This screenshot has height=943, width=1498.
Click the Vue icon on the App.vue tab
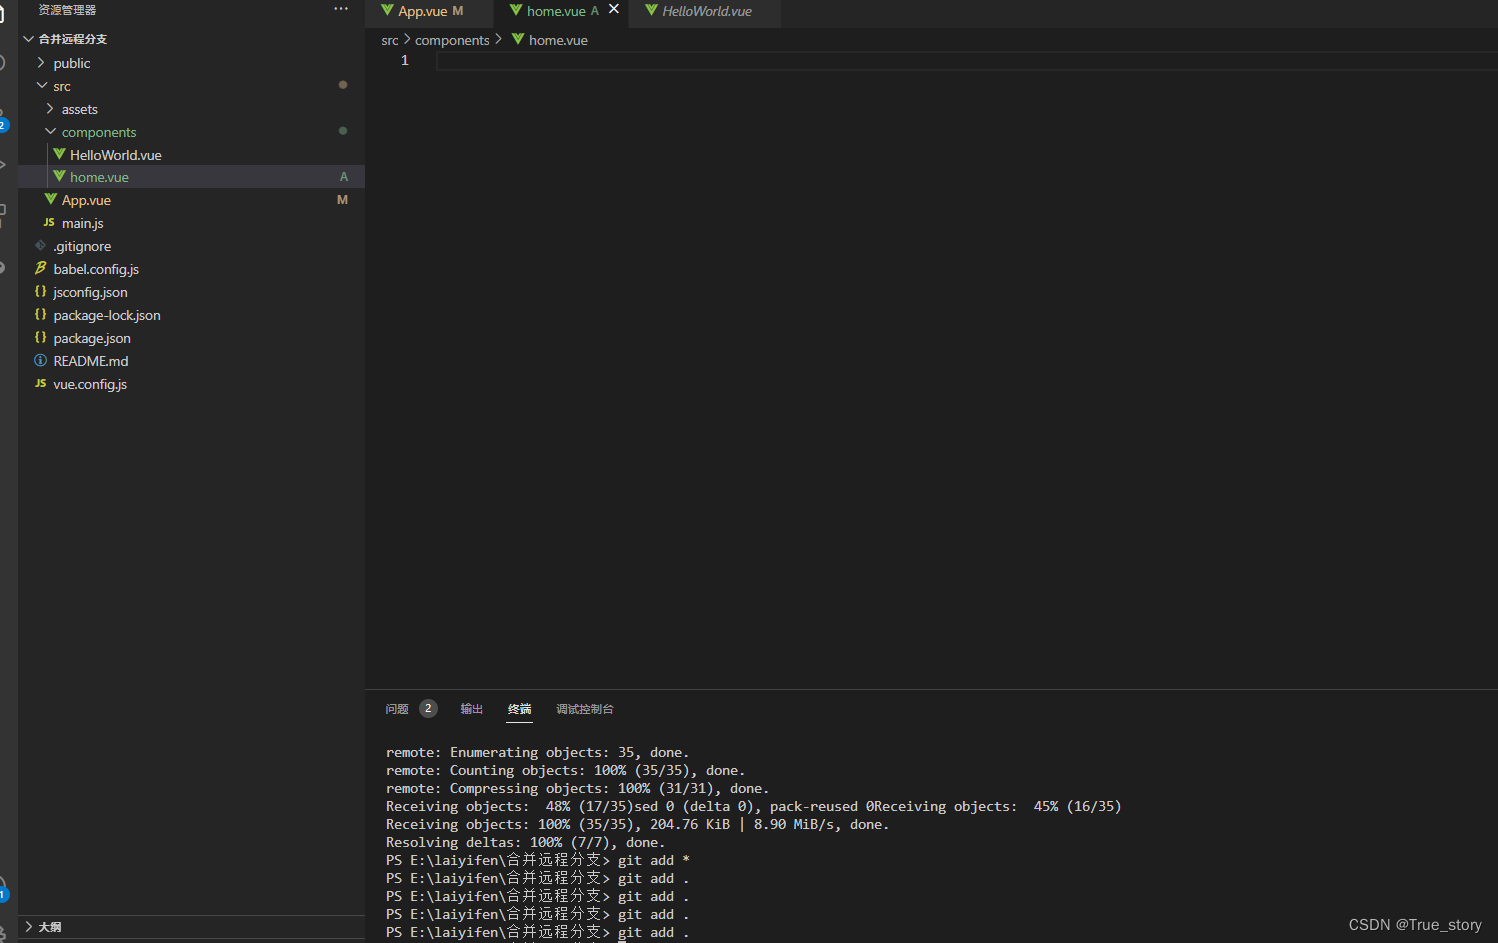click(x=387, y=10)
